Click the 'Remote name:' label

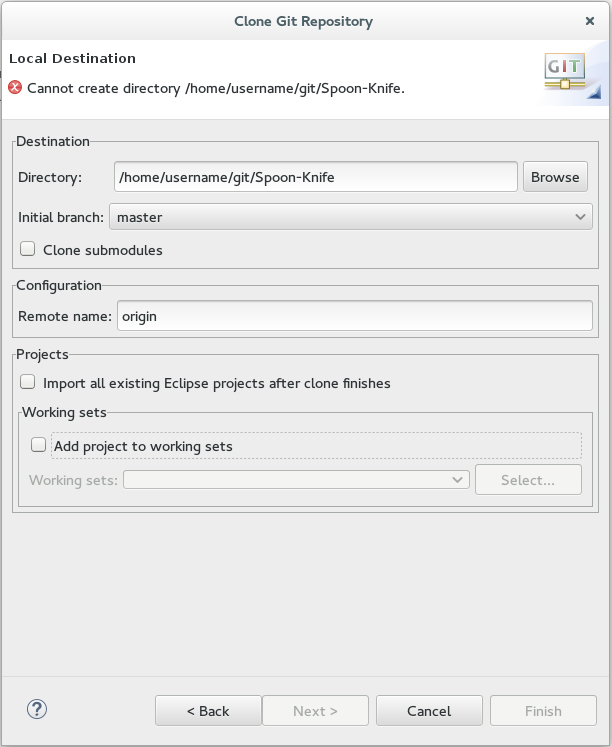(x=65, y=316)
